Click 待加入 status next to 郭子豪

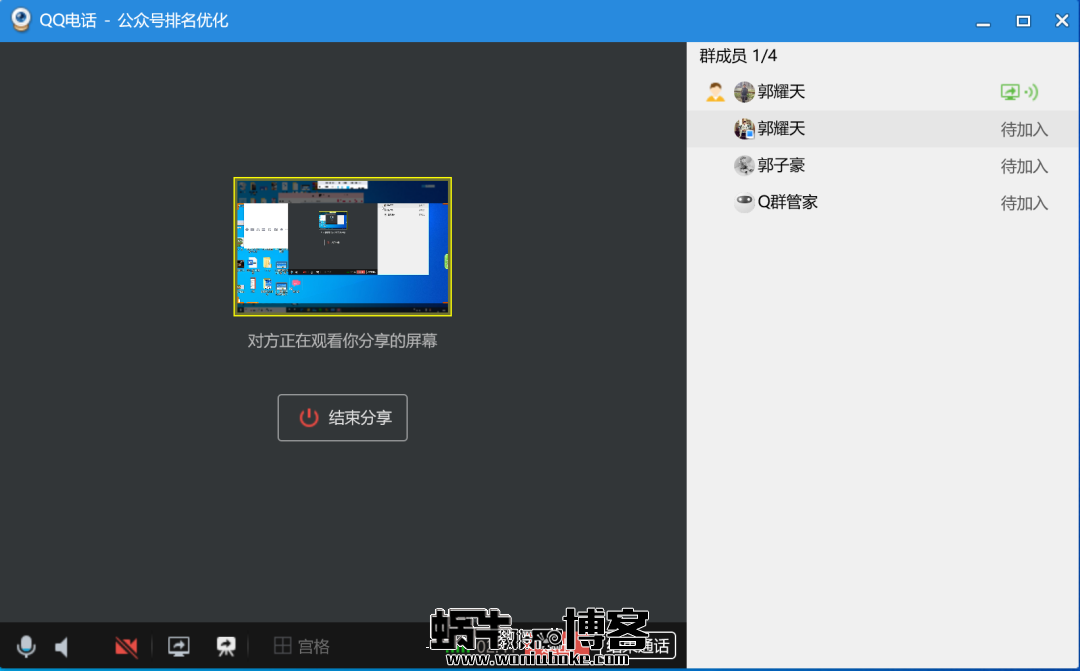click(x=1024, y=166)
